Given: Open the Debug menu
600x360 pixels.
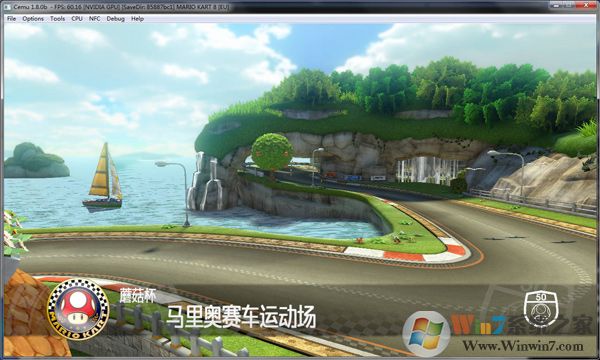Looking at the screenshot, I should (x=116, y=18).
